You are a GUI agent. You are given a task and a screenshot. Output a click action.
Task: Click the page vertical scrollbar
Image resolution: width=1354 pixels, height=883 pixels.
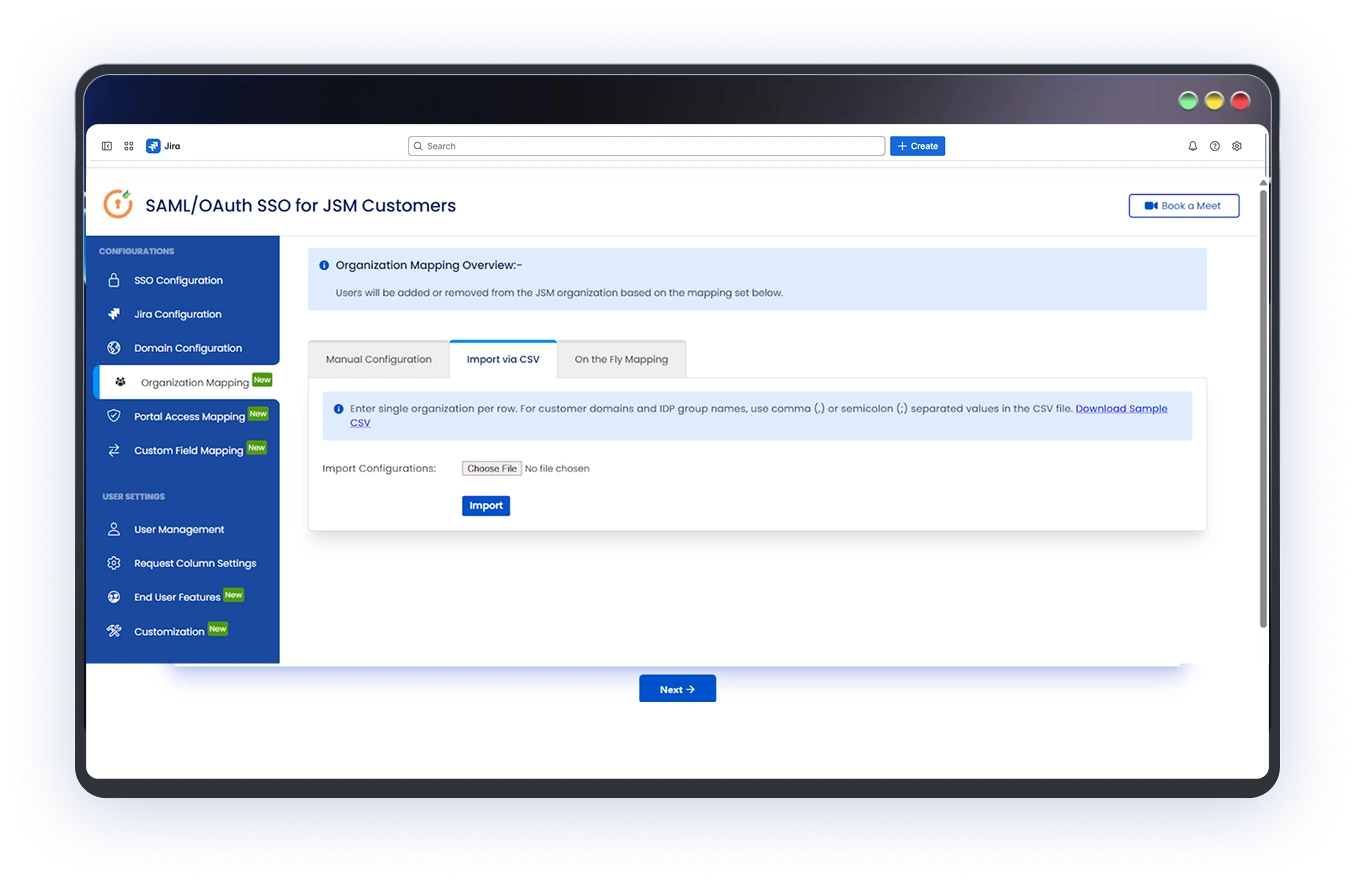point(1264,407)
